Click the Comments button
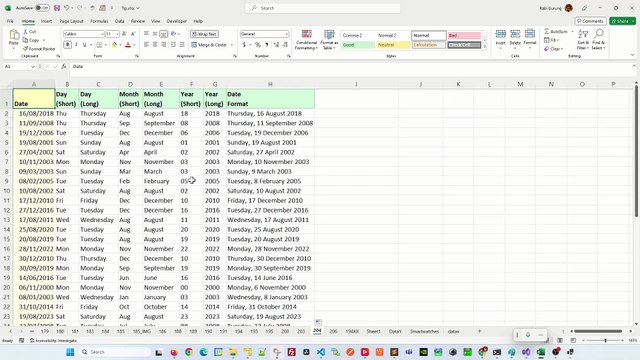 pyautogui.click(x=590, y=21)
